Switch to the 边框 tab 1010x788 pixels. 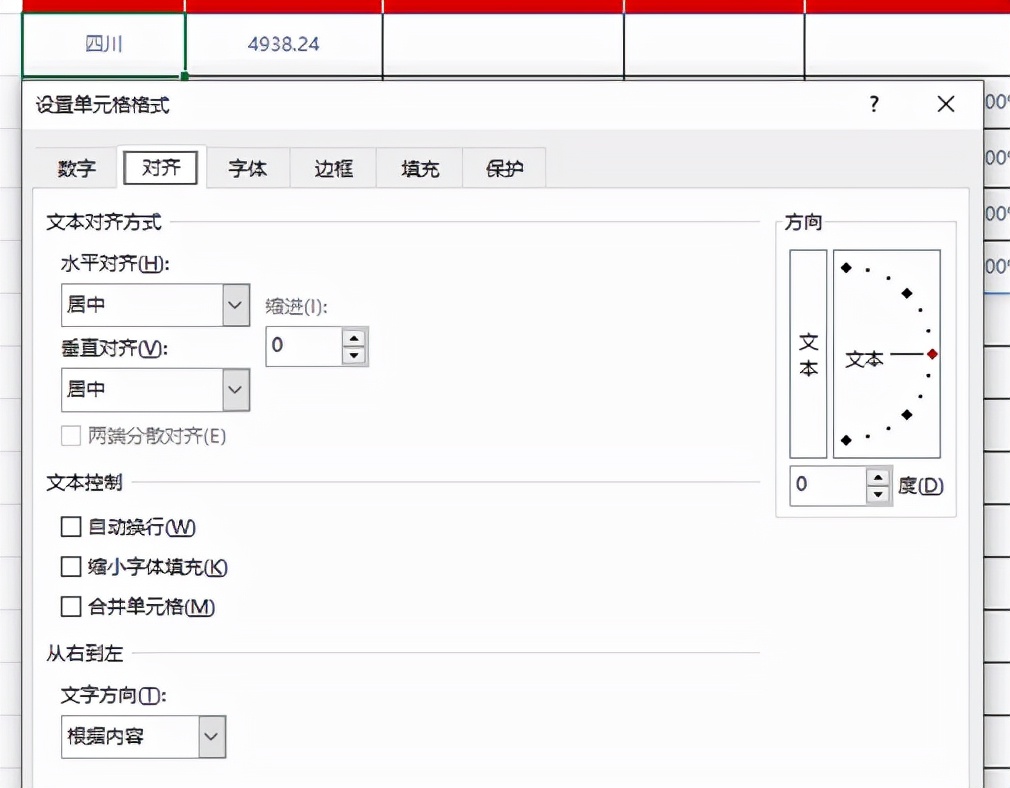pyautogui.click(x=332, y=168)
